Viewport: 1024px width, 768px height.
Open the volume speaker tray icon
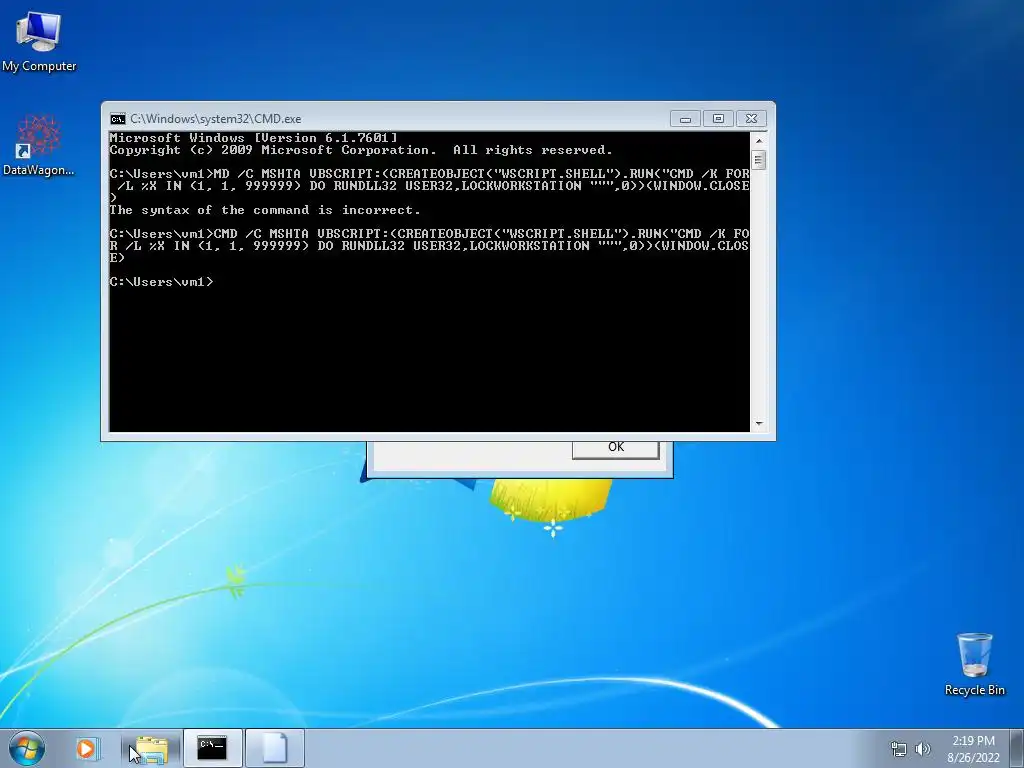tap(923, 749)
